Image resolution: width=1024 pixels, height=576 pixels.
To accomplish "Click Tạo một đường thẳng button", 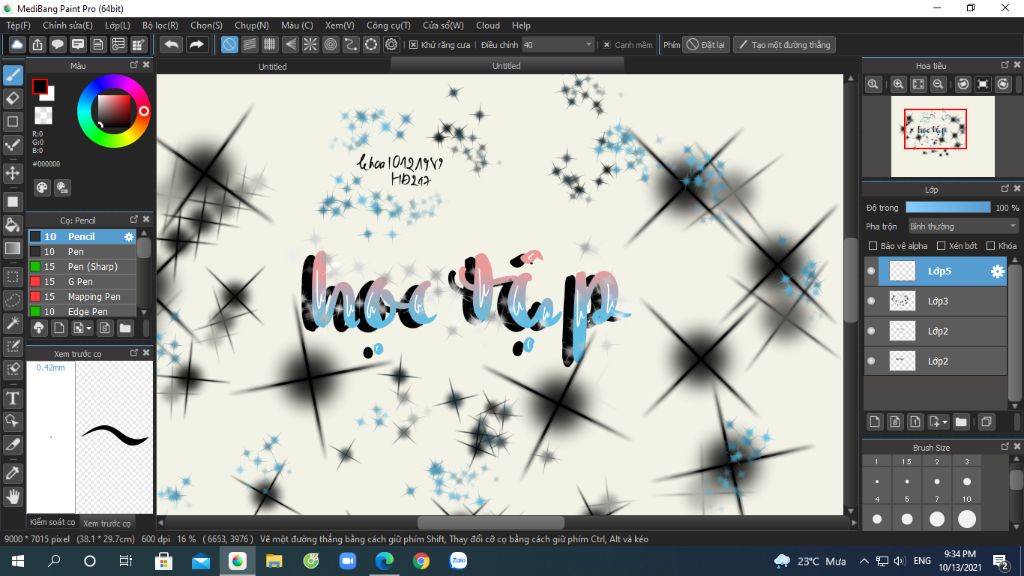I will tap(784, 44).
